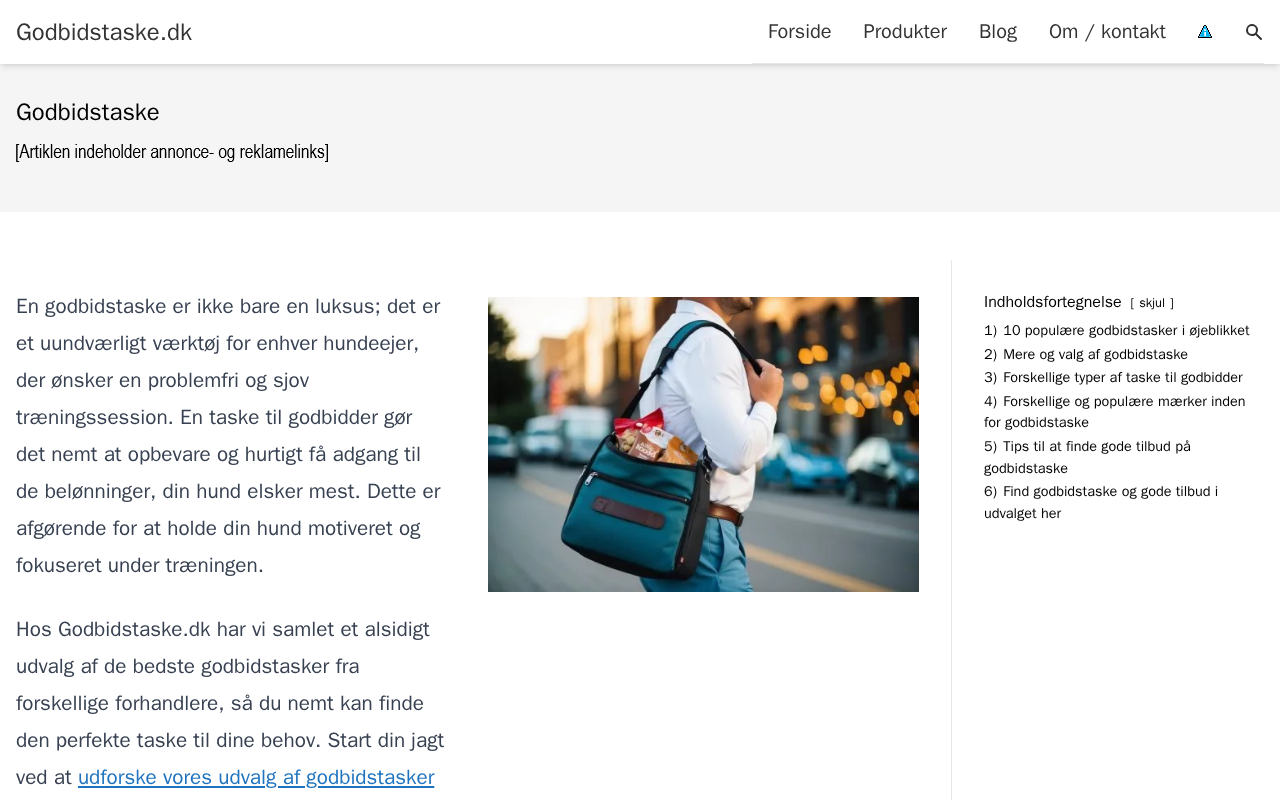The height and width of the screenshot is (800, 1280).
Task: Open the search magnifier icon
Action: coord(1253,32)
